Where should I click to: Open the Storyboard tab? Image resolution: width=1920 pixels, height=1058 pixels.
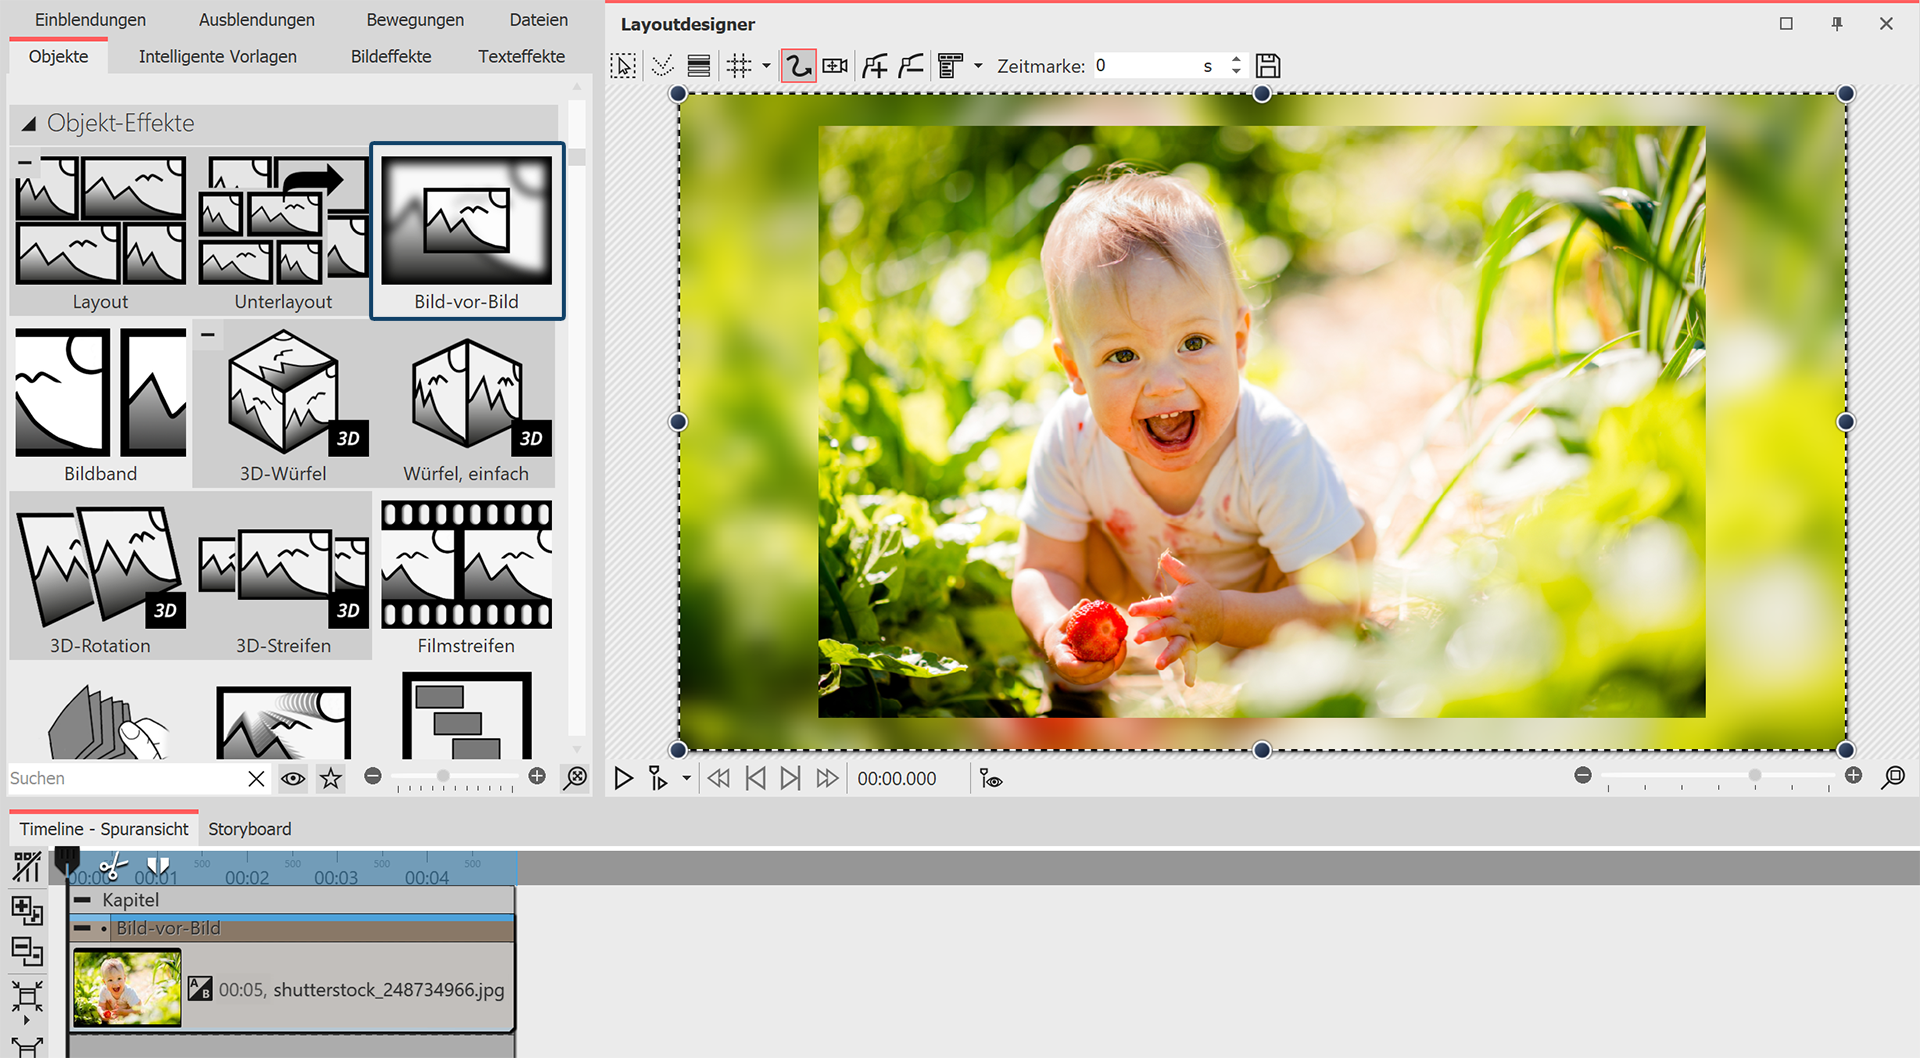(x=250, y=829)
